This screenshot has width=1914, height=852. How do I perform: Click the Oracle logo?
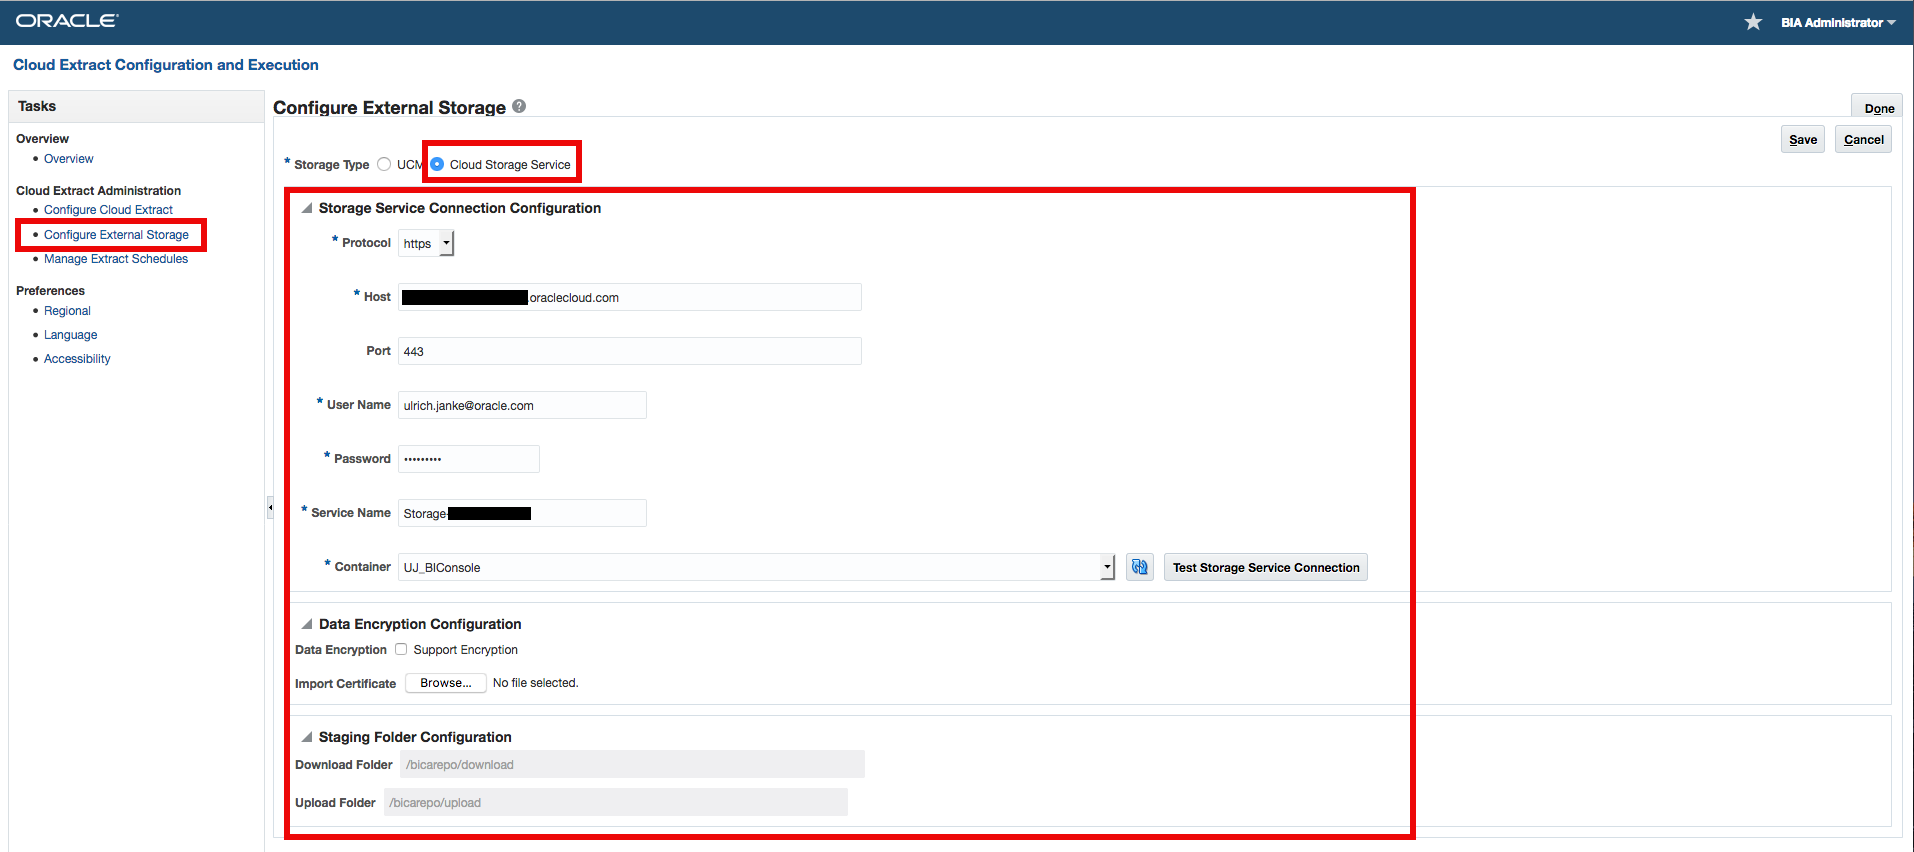pyautogui.click(x=67, y=21)
